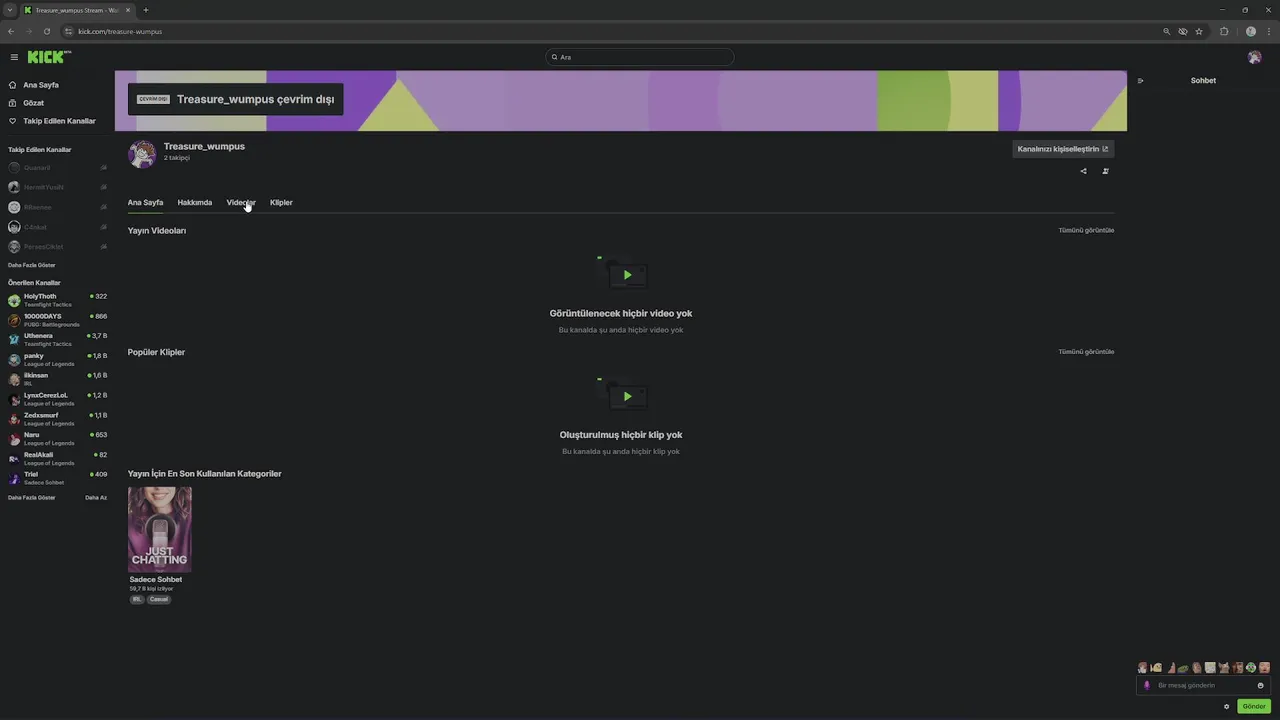Viewport: 1280px width, 720px height.
Task: Open Takip Edilen Kanallar in sidebar
Action: click(59, 121)
